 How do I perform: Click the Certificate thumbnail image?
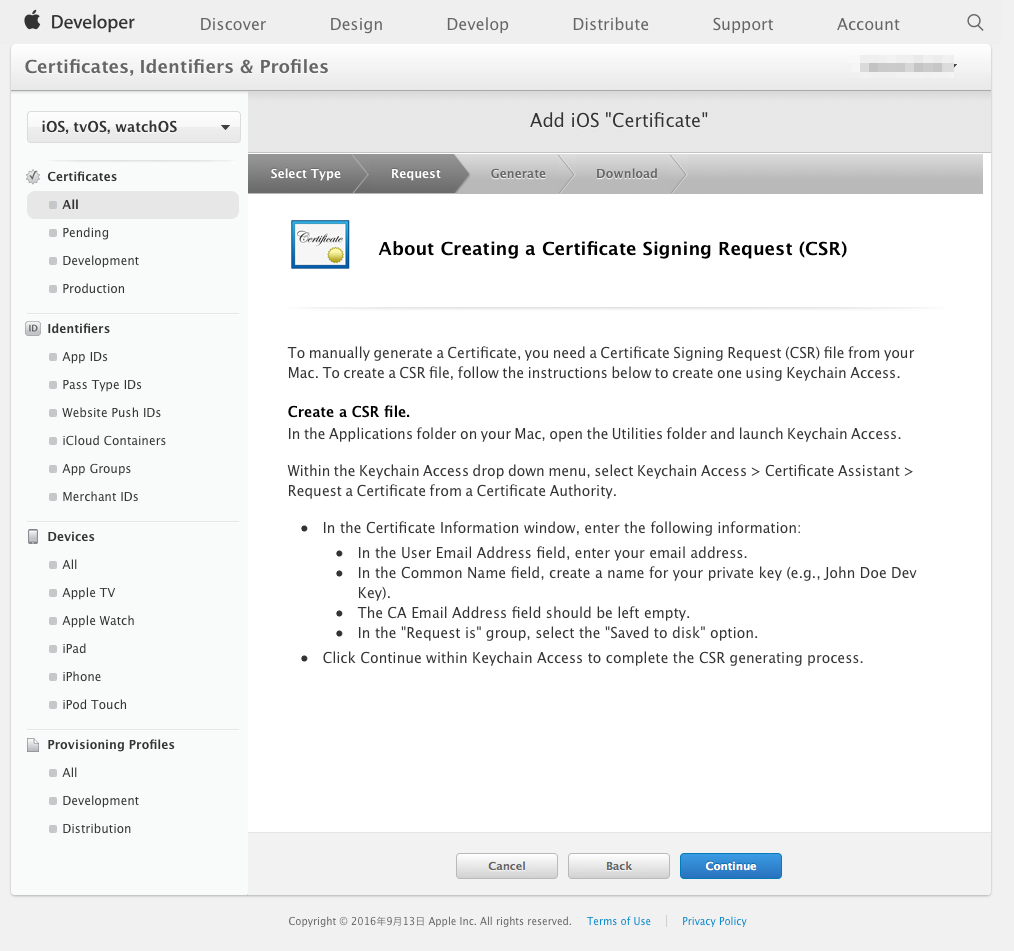click(x=320, y=244)
